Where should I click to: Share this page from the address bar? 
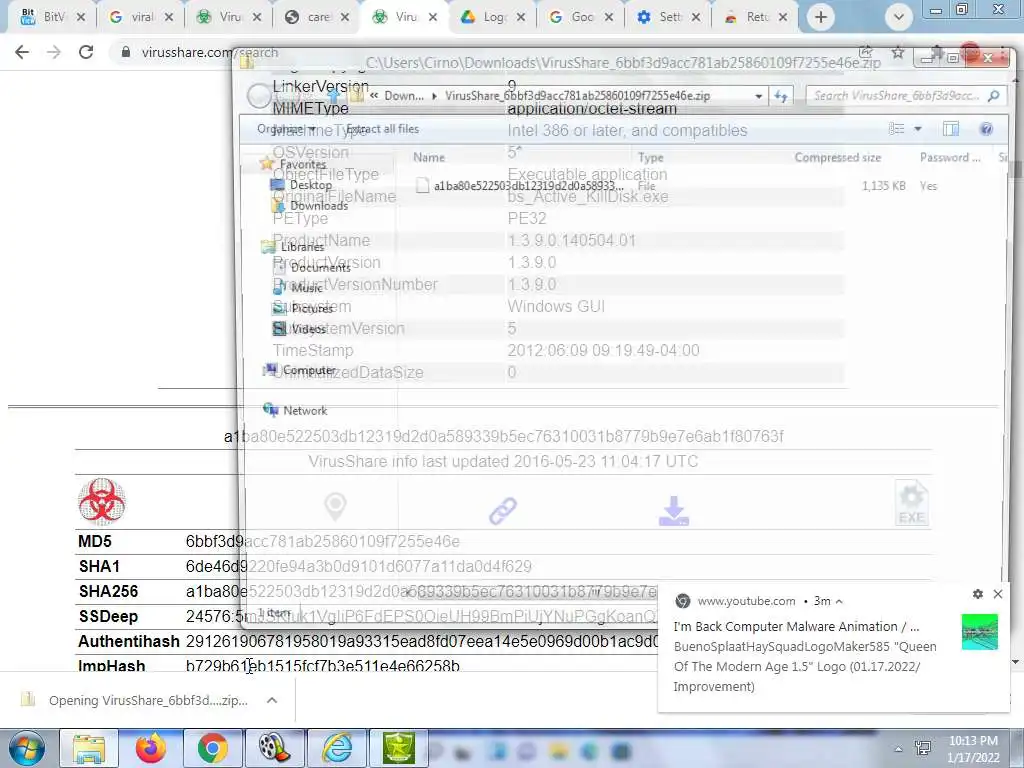pyautogui.click(x=866, y=52)
